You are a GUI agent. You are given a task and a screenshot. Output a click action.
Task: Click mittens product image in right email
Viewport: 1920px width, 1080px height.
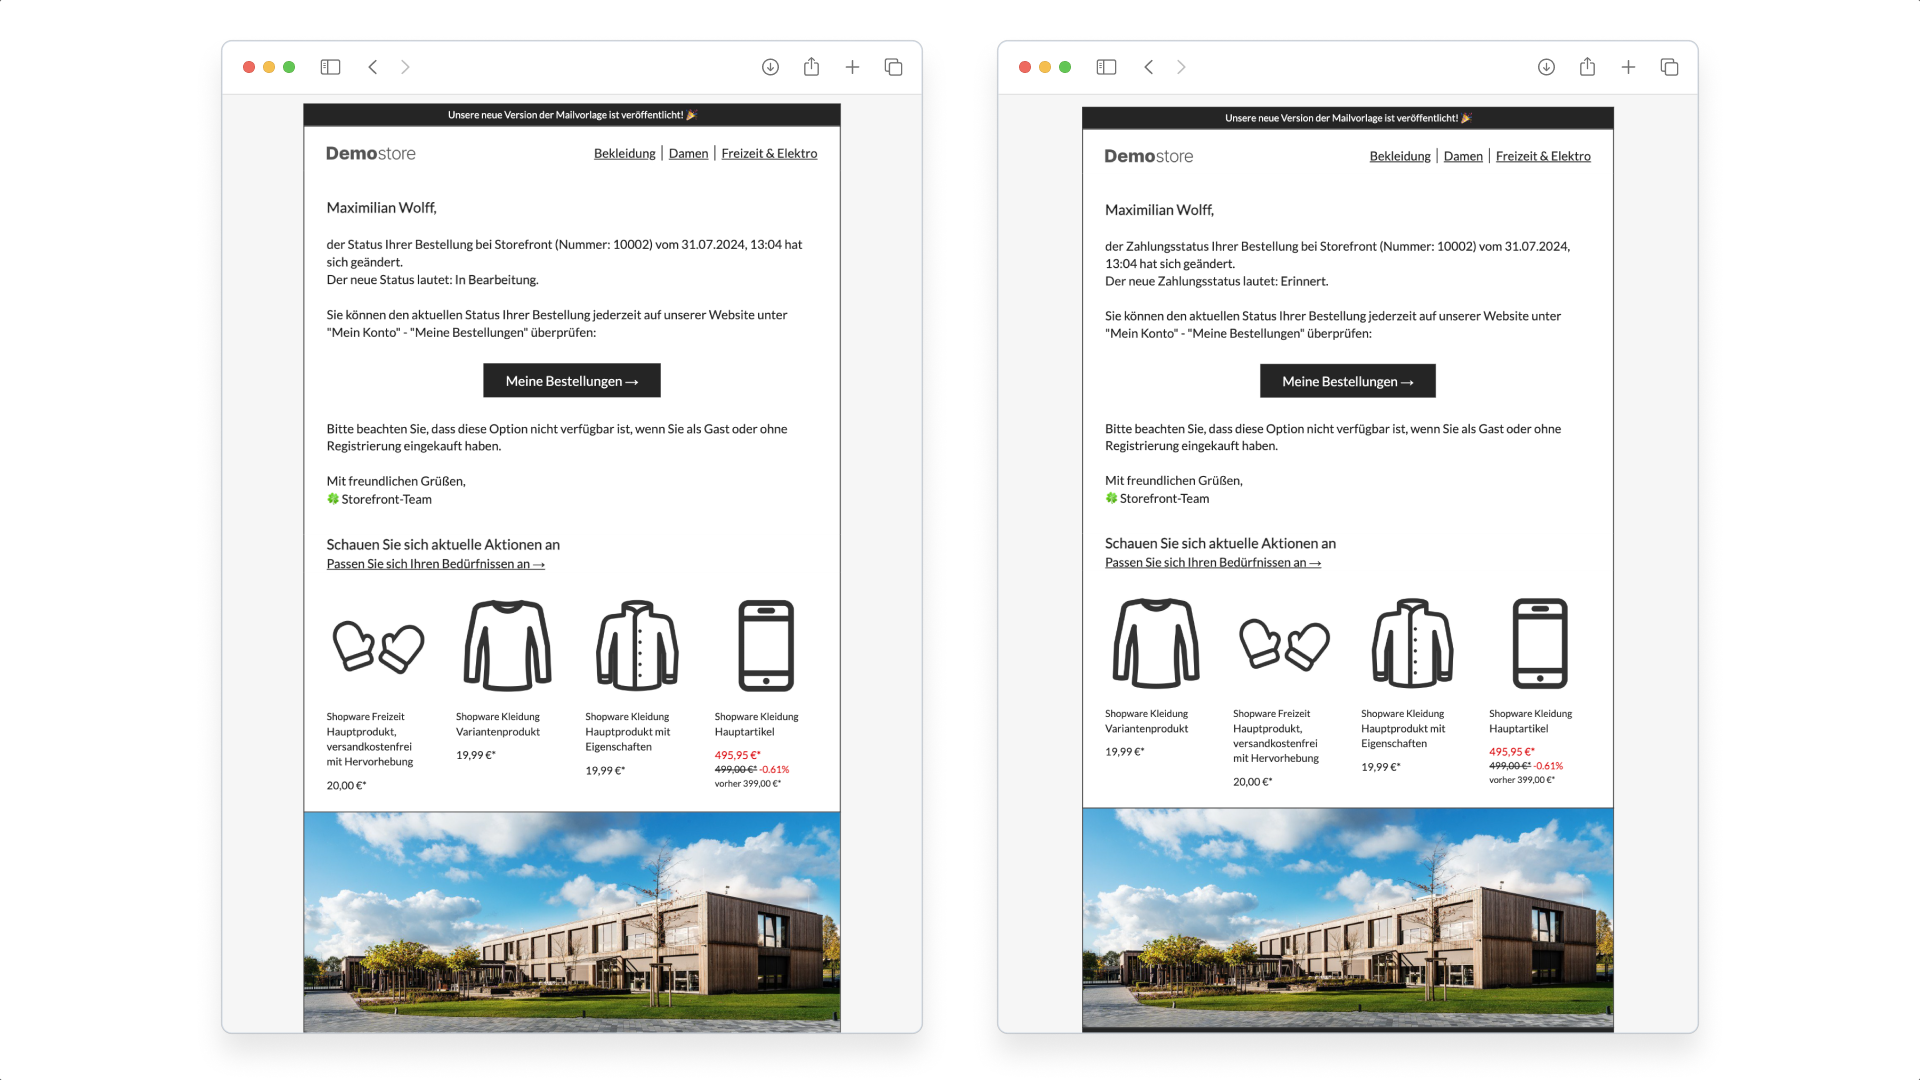point(1284,643)
